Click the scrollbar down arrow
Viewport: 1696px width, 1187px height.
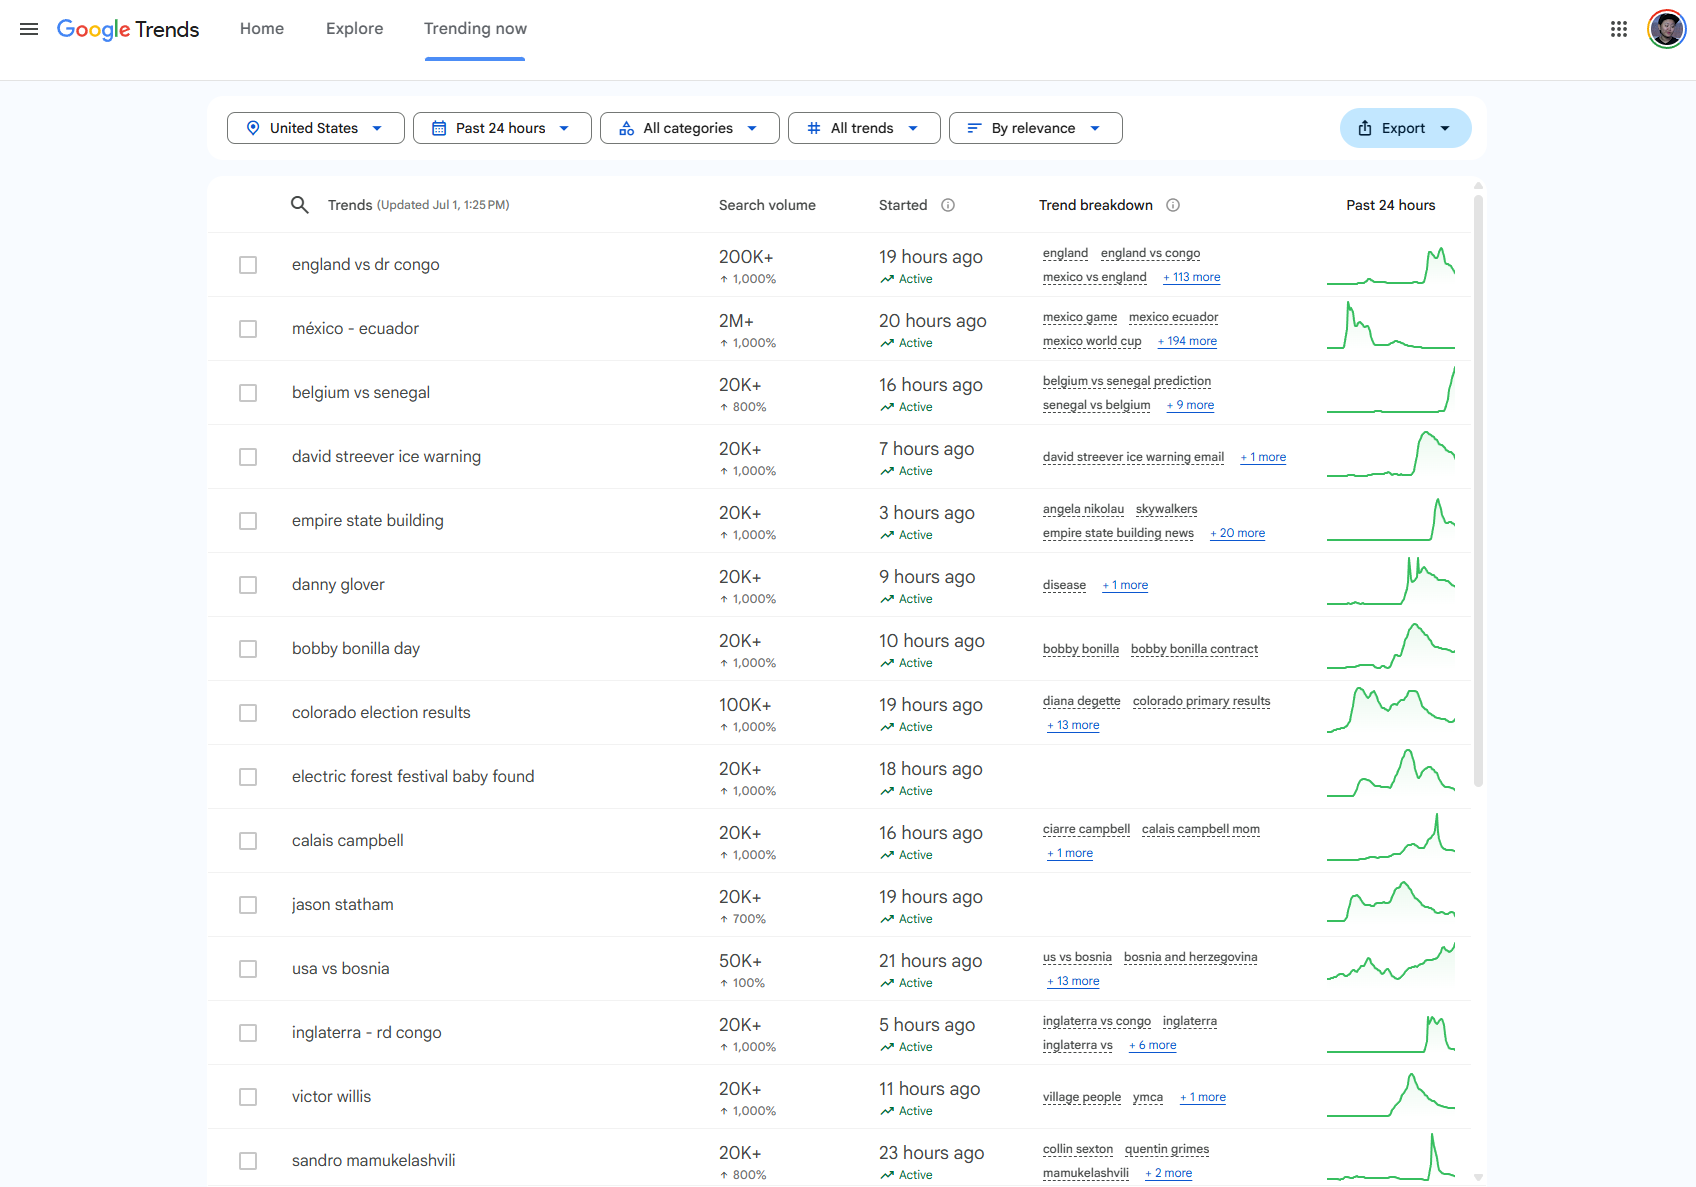[x=1478, y=1177]
